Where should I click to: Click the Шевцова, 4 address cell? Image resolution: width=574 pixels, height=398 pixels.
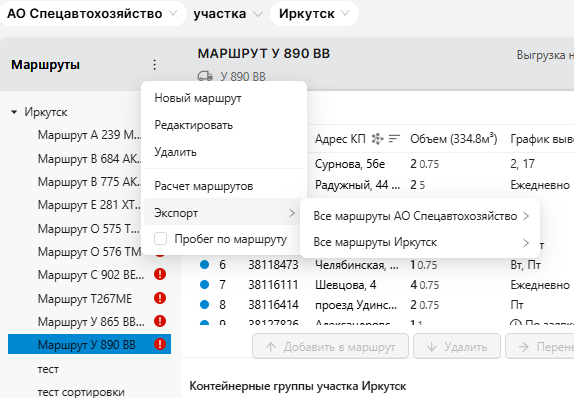click(x=346, y=284)
